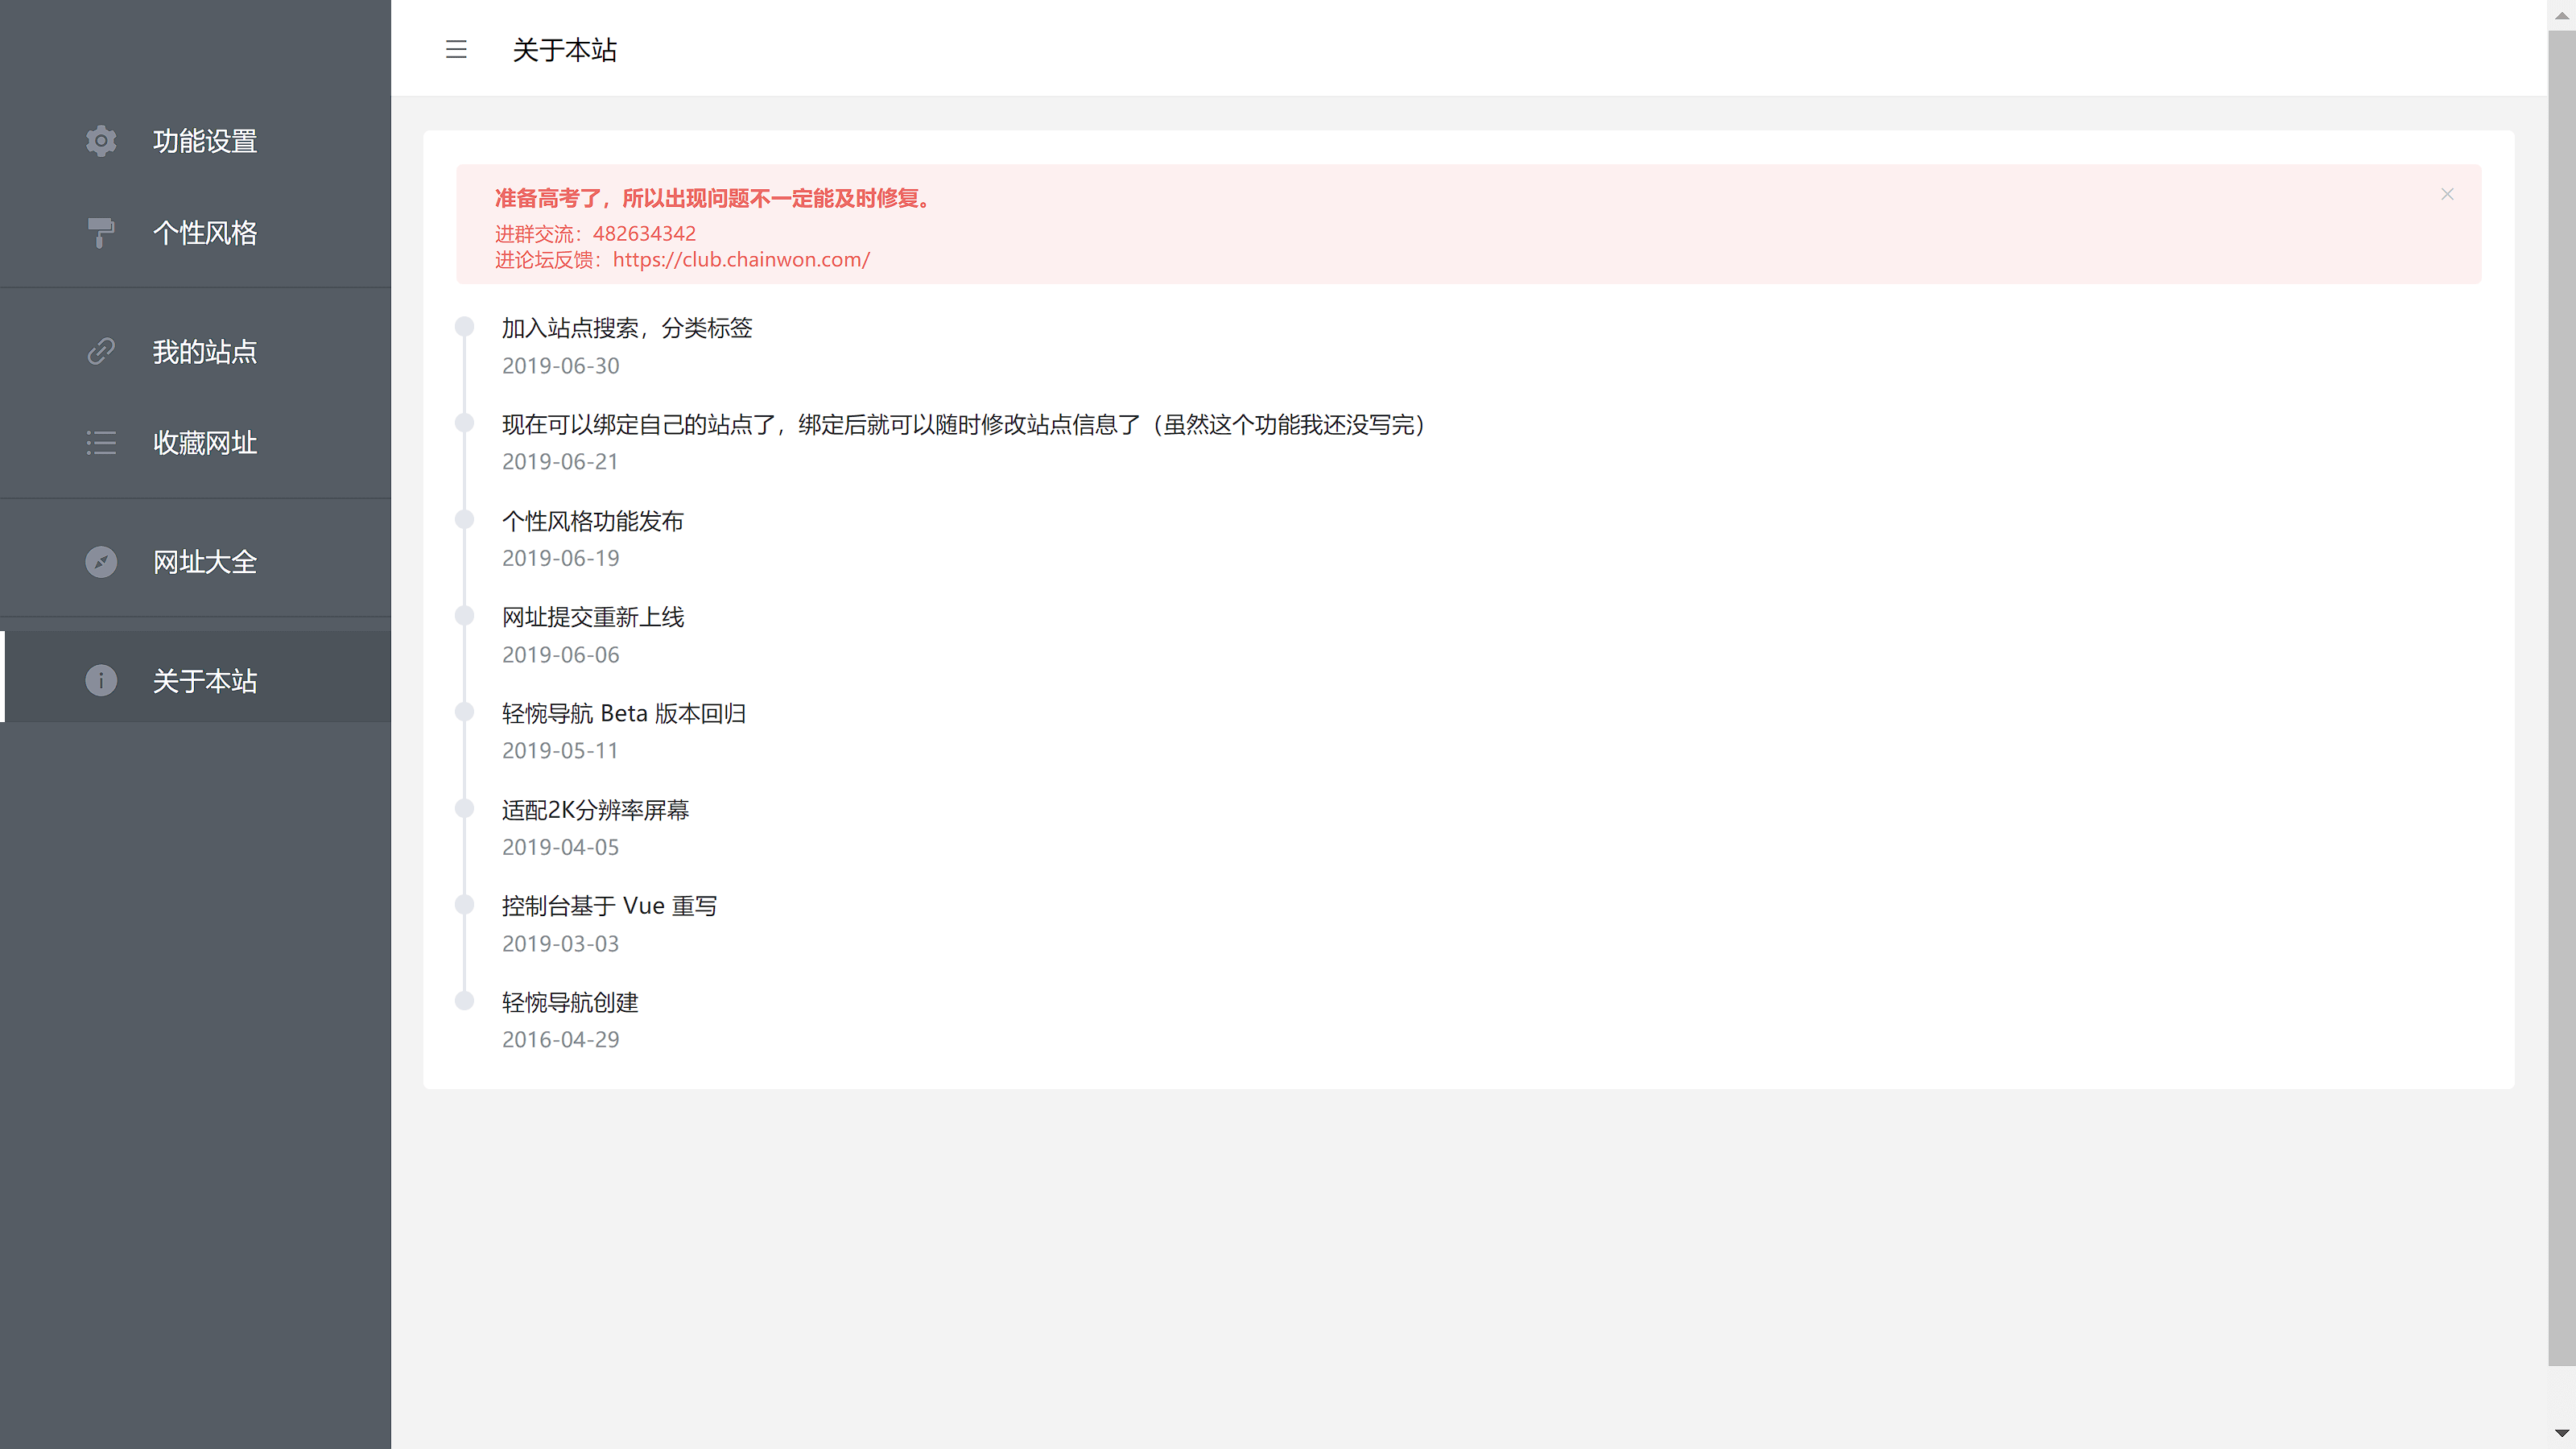Click the 收藏网址 list icon

101,443
